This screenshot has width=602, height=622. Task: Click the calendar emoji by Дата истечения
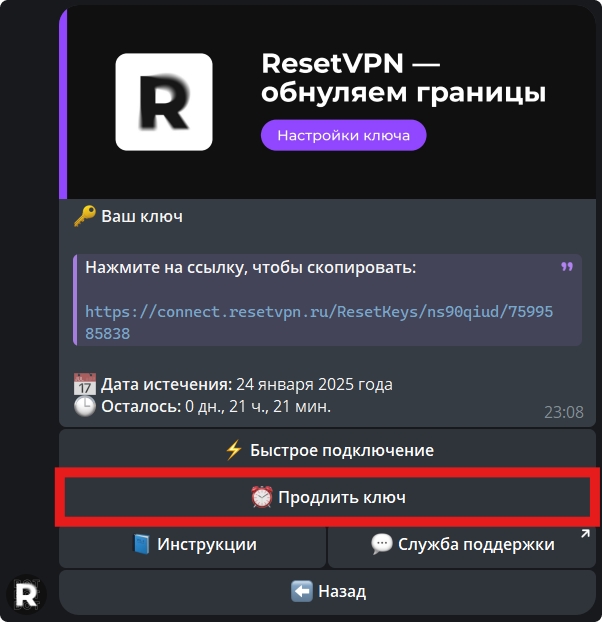tap(85, 384)
